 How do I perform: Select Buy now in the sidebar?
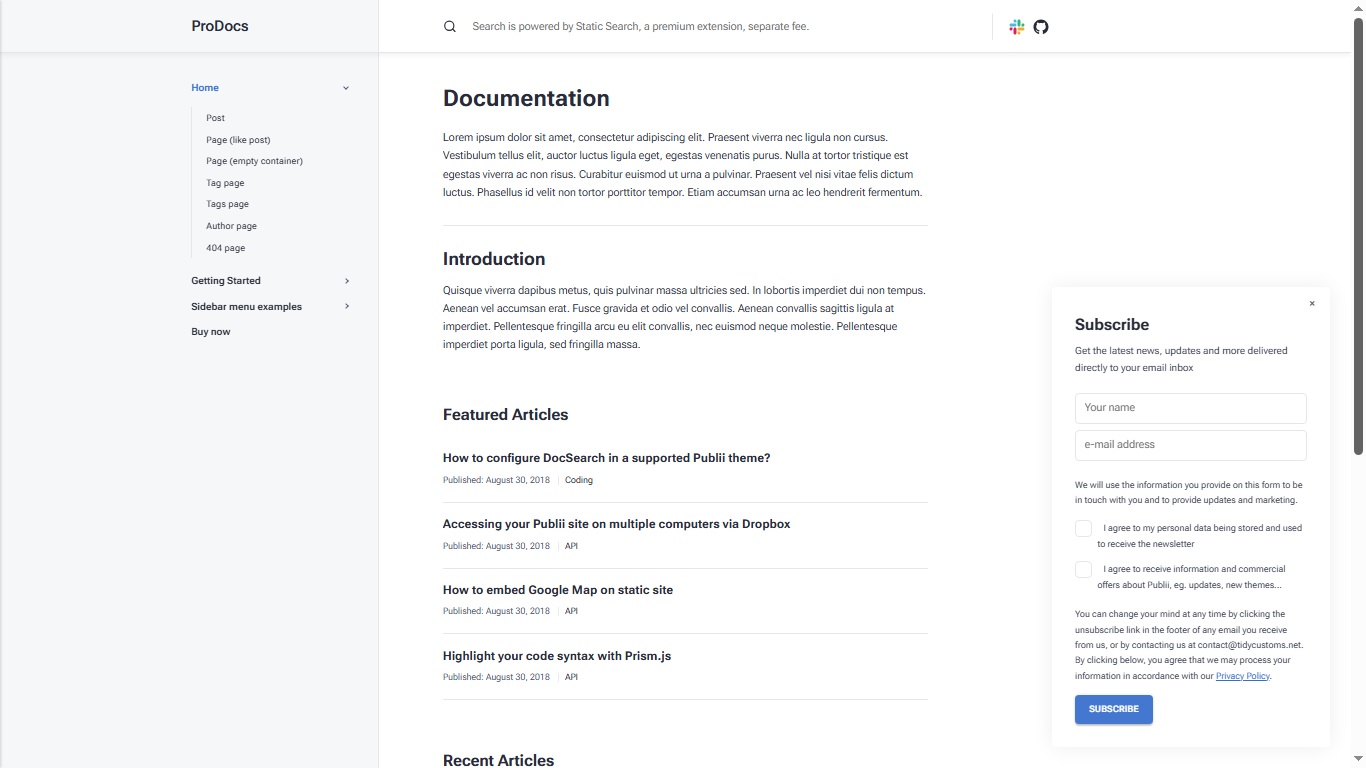[210, 331]
